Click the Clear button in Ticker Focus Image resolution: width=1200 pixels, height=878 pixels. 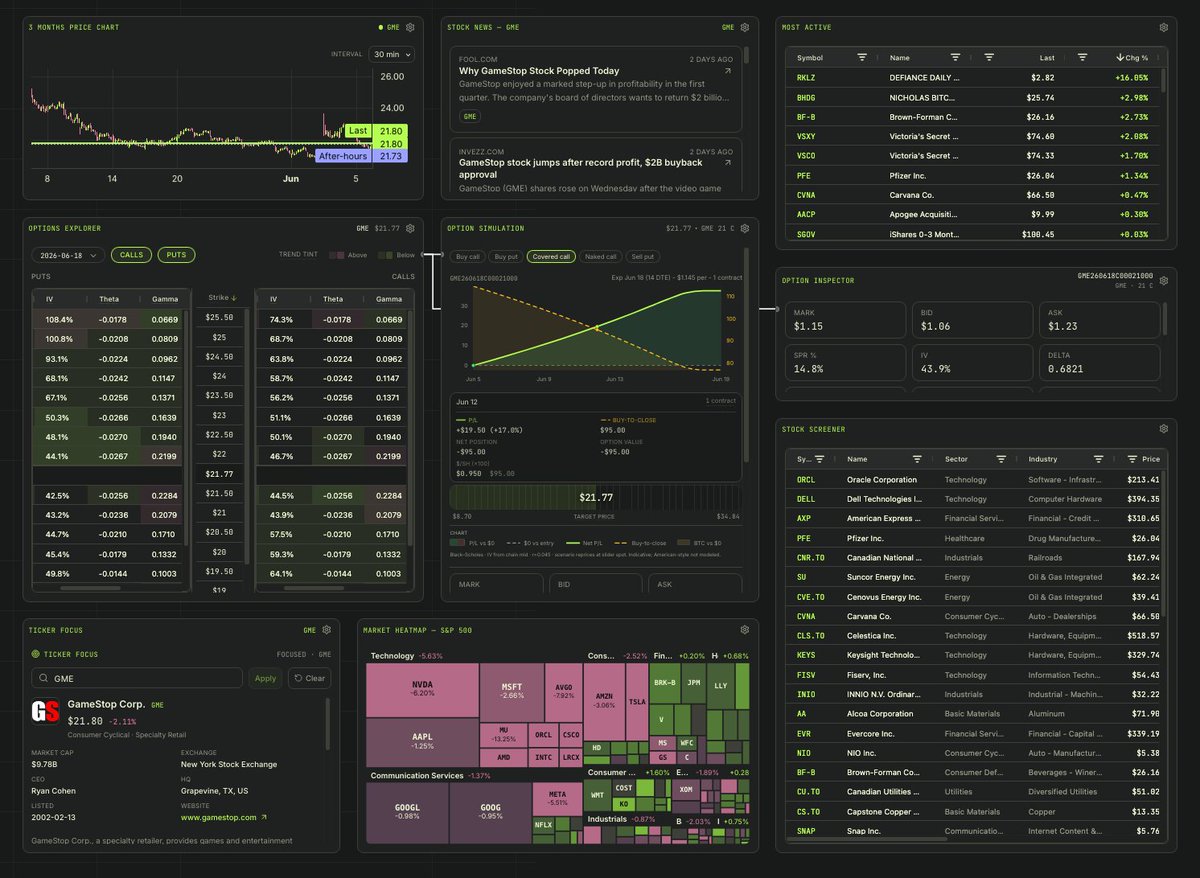point(309,678)
